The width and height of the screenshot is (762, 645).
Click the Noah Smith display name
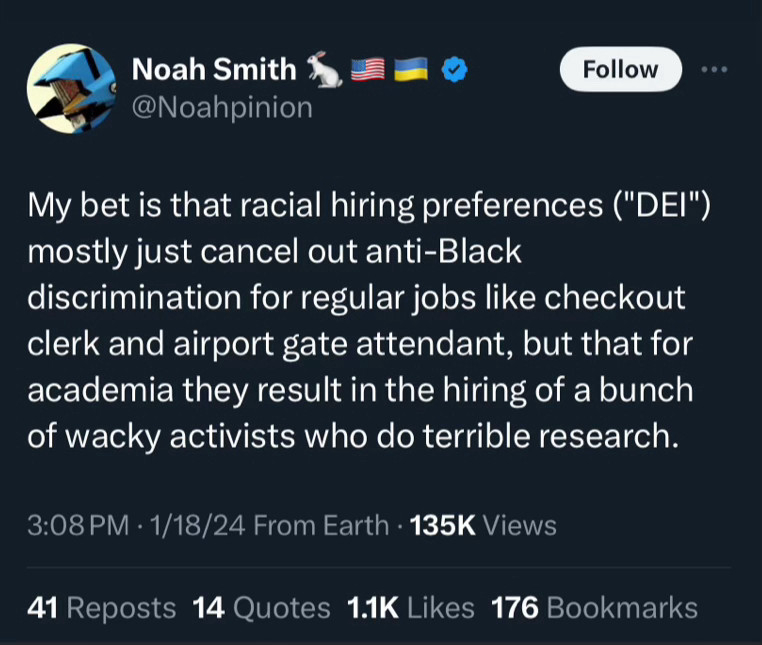(x=214, y=69)
